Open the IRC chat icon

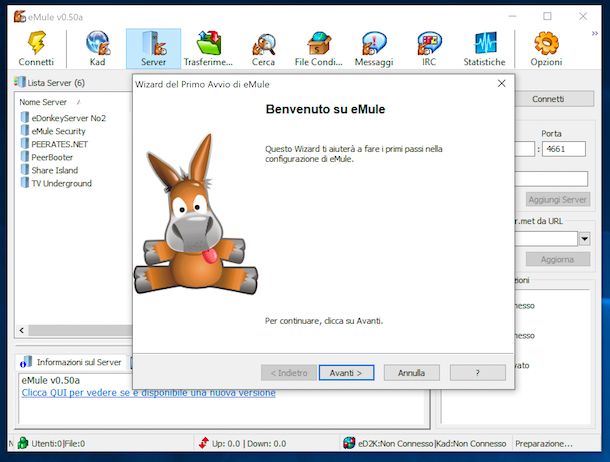pos(429,43)
